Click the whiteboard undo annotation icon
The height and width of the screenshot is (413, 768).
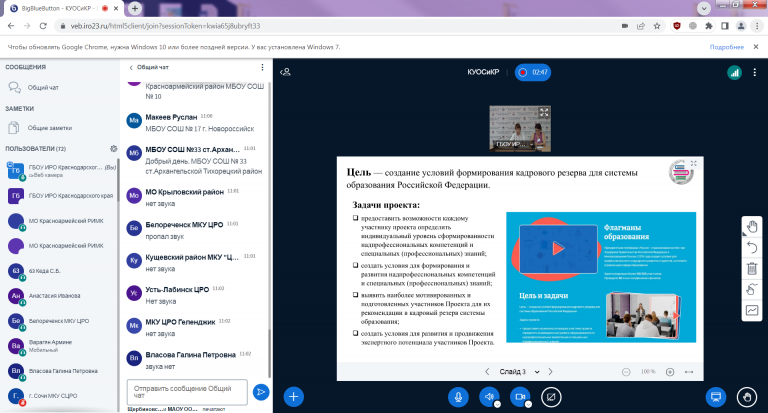(752, 247)
